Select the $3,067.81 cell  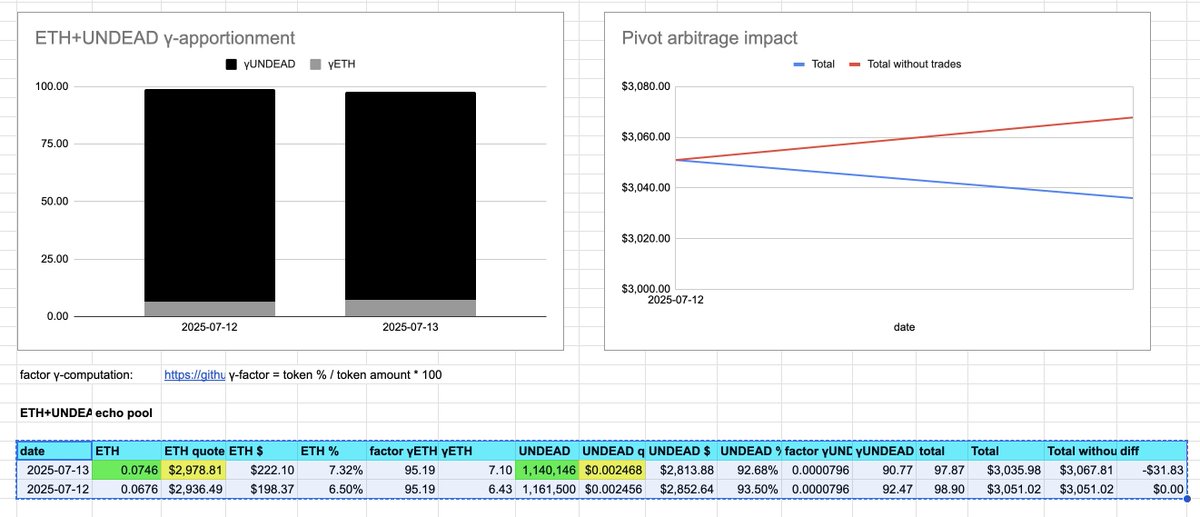tap(1080, 471)
